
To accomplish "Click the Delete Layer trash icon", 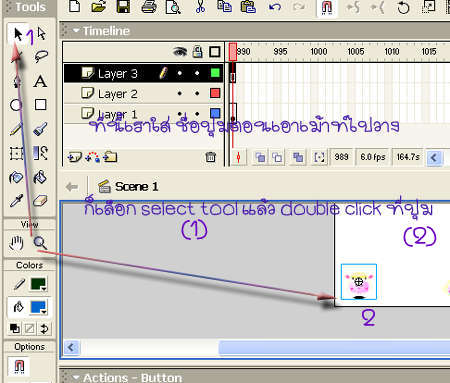I will (210, 157).
